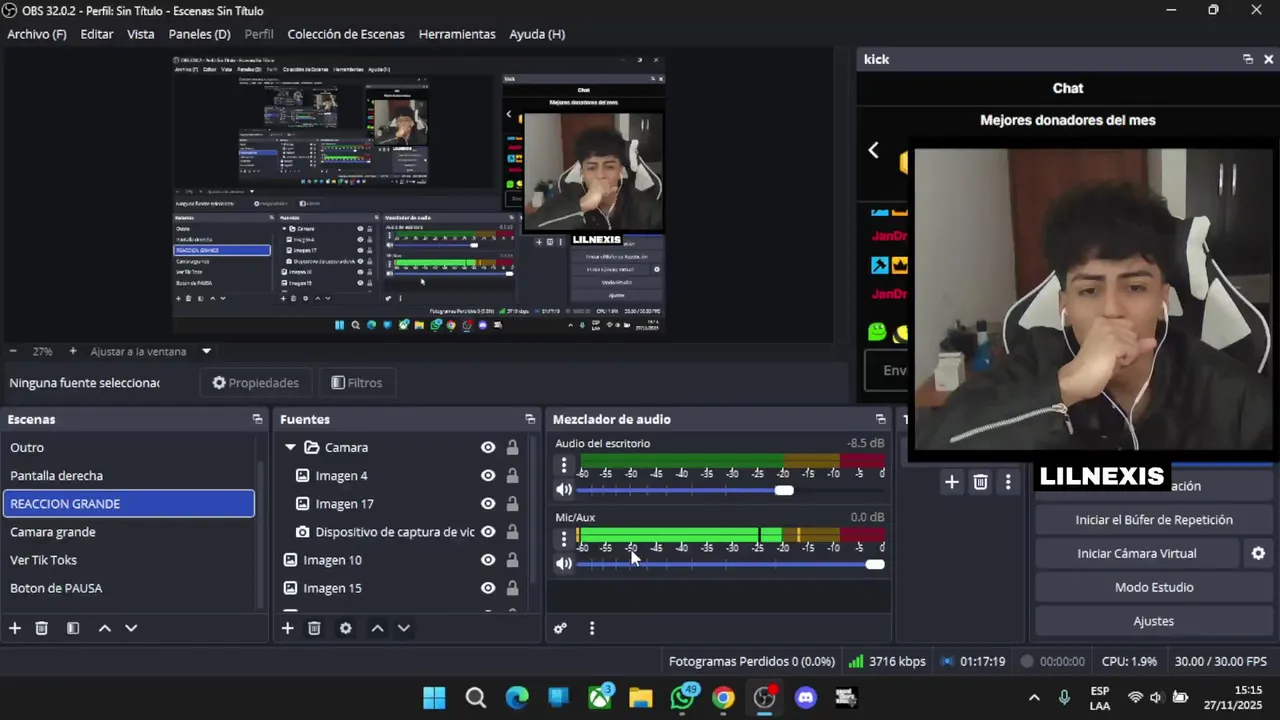Open transition properties three-dot menu
The height and width of the screenshot is (720, 1280).
pyautogui.click(x=1008, y=482)
